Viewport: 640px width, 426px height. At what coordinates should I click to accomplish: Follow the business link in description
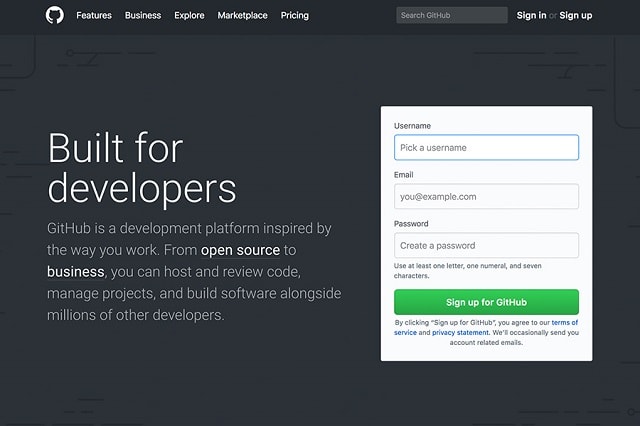(76, 271)
